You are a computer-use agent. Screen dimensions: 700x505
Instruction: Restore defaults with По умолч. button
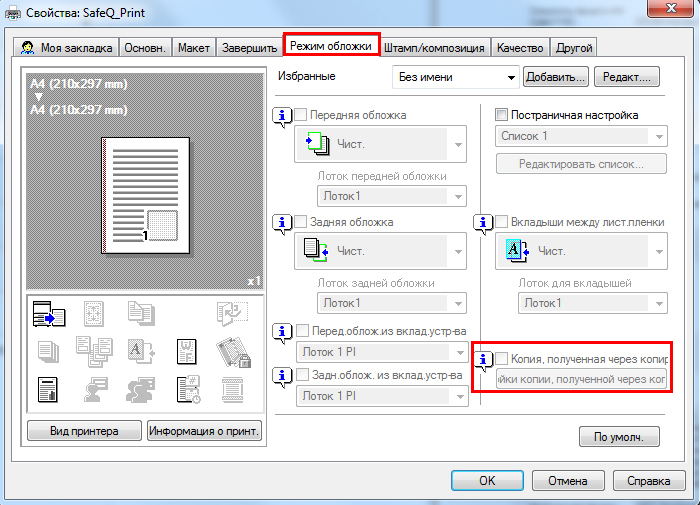(x=619, y=437)
